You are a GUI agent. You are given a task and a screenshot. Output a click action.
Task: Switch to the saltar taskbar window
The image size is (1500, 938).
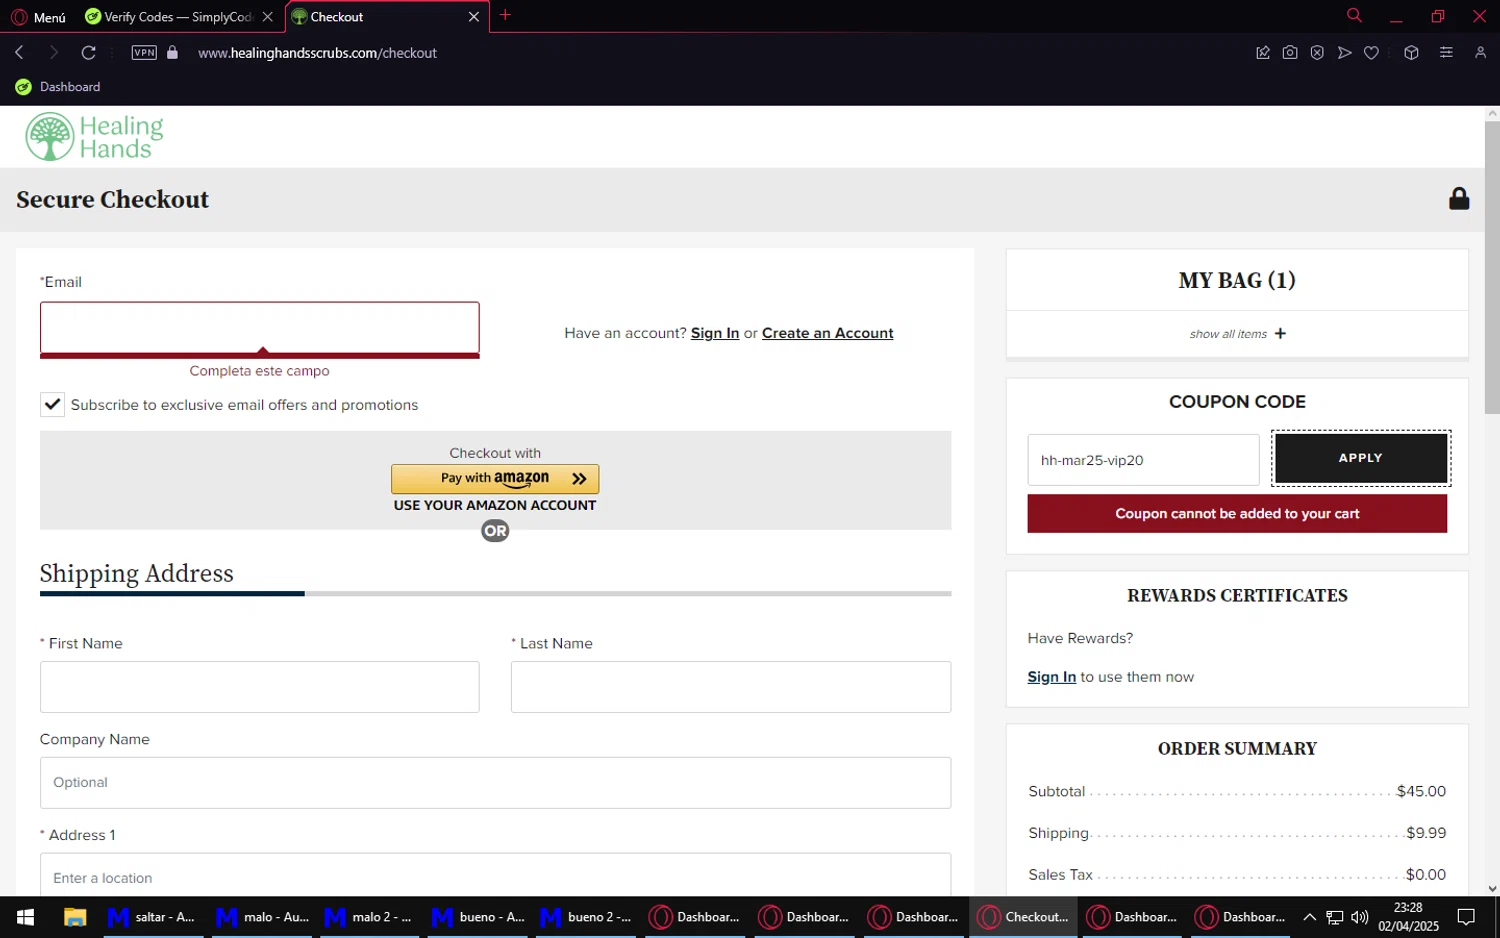tap(151, 917)
